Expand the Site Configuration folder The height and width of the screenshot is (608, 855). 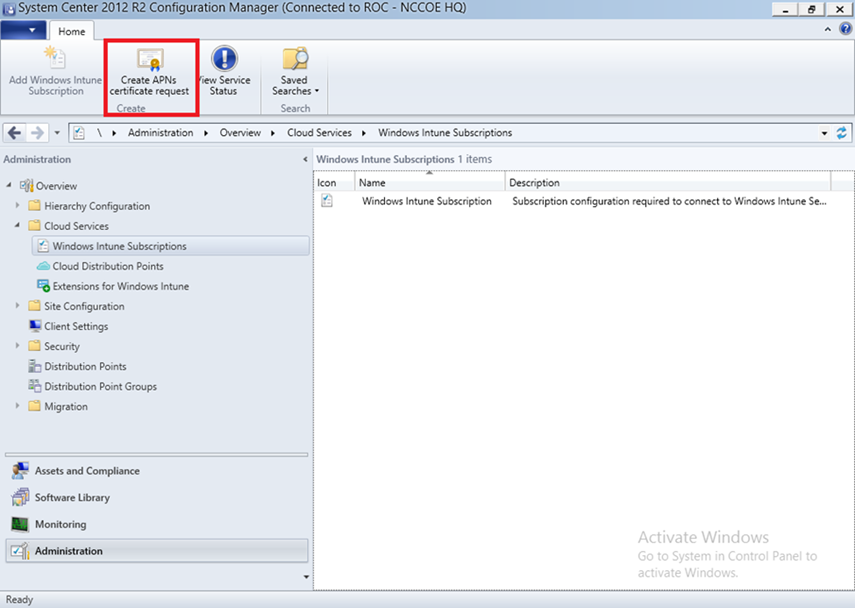tap(17, 306)
